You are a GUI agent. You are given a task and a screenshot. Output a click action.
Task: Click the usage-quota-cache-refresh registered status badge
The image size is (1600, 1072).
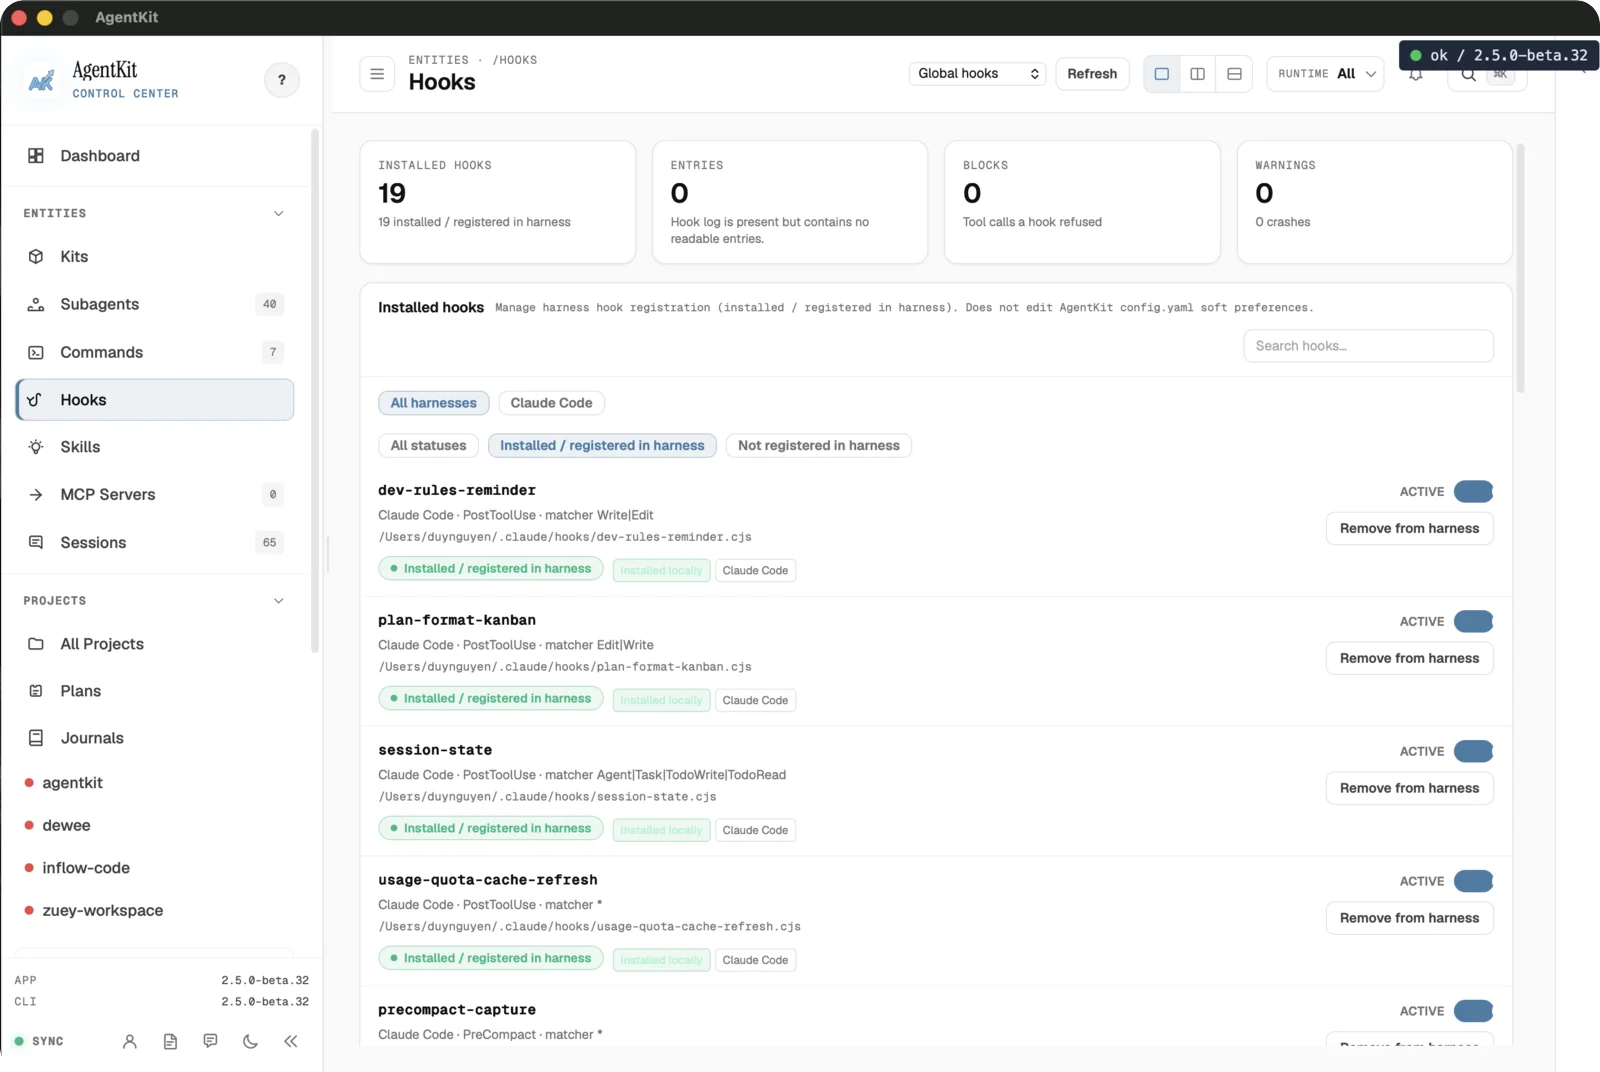tap(491, 958)
